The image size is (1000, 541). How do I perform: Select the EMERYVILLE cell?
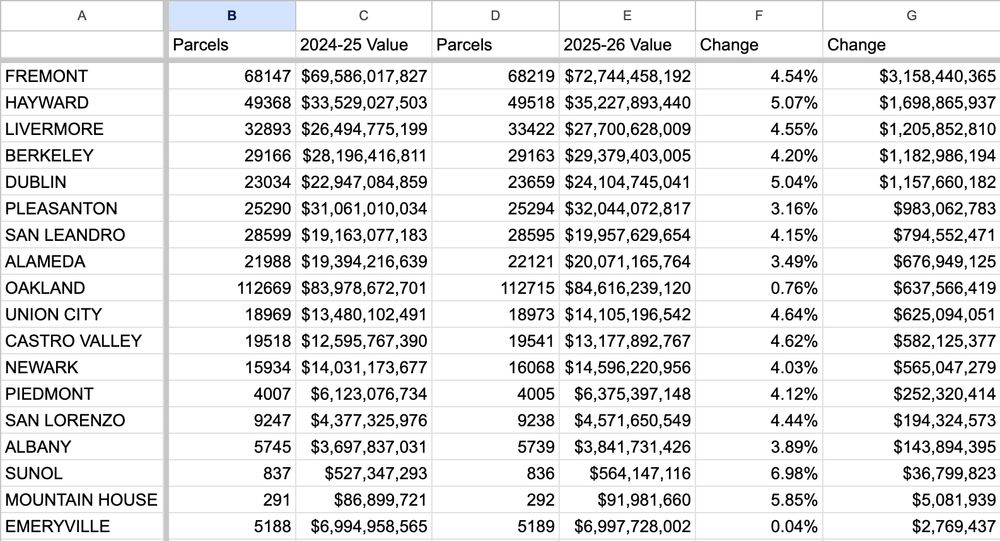pos(82,526)
